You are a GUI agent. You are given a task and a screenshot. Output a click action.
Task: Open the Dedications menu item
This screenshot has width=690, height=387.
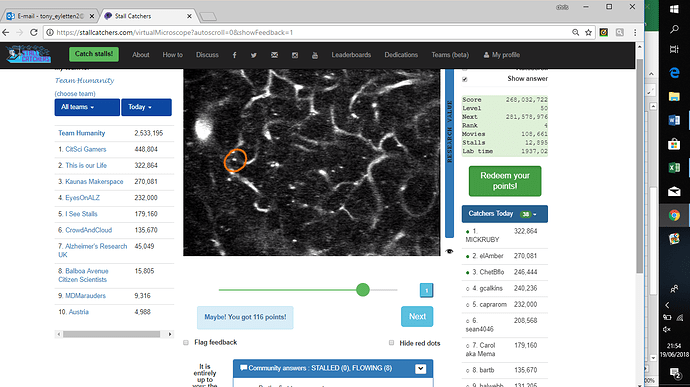(x=401, y=55)
